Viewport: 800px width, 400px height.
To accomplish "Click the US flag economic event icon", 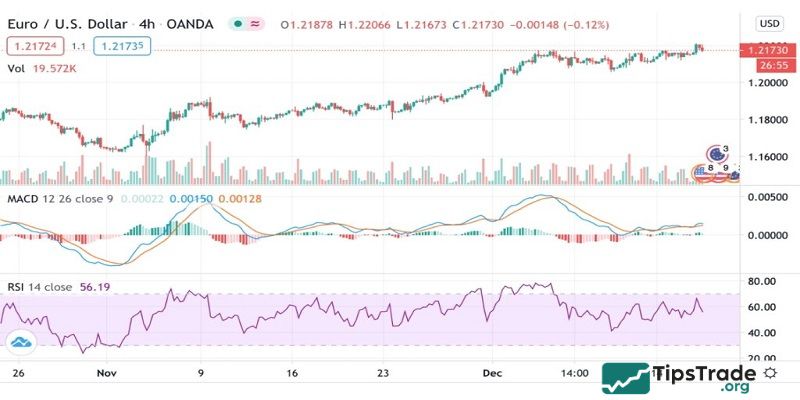I will coord(701,173).
